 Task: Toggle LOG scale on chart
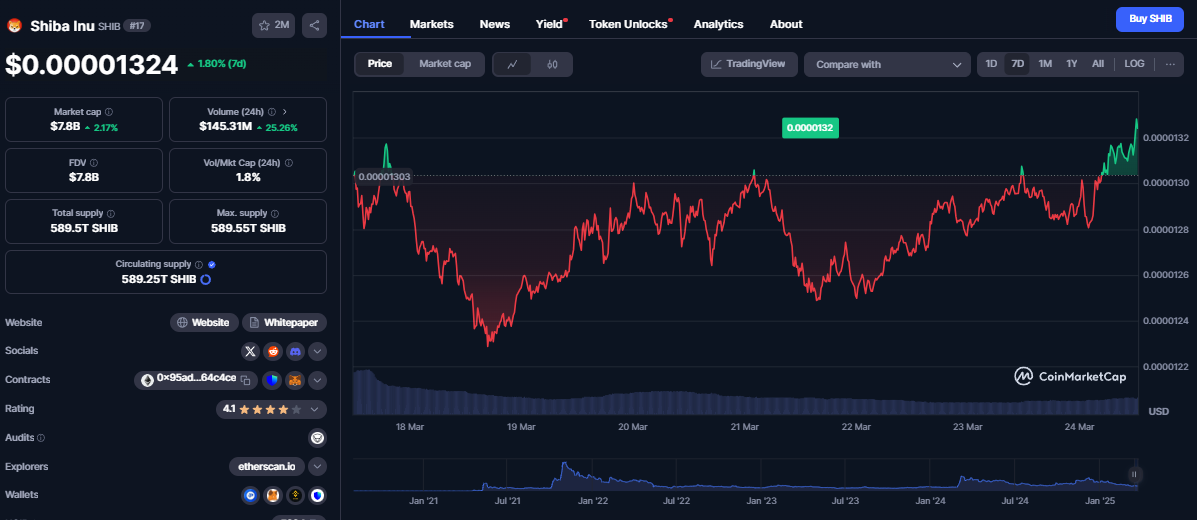[1134, 64]
